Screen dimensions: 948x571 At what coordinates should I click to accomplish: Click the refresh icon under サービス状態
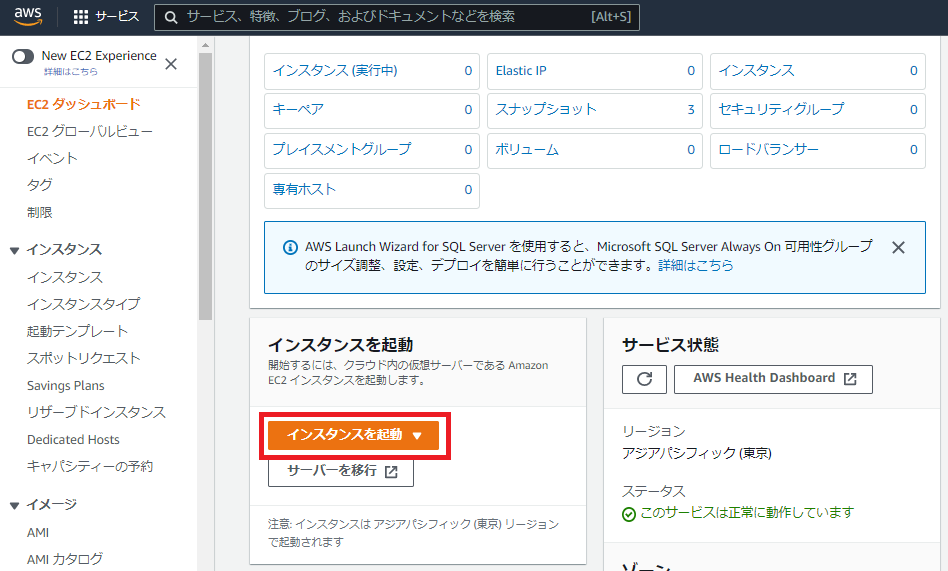tap(644, 379)
